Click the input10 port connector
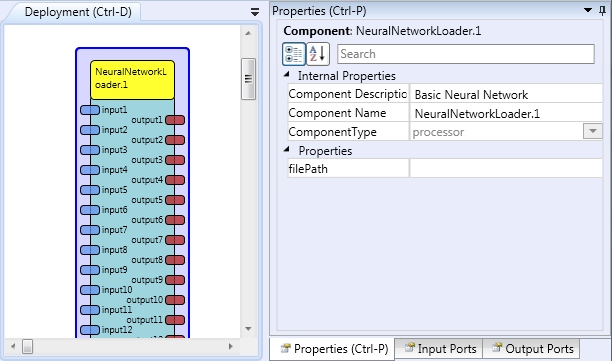 90,290
